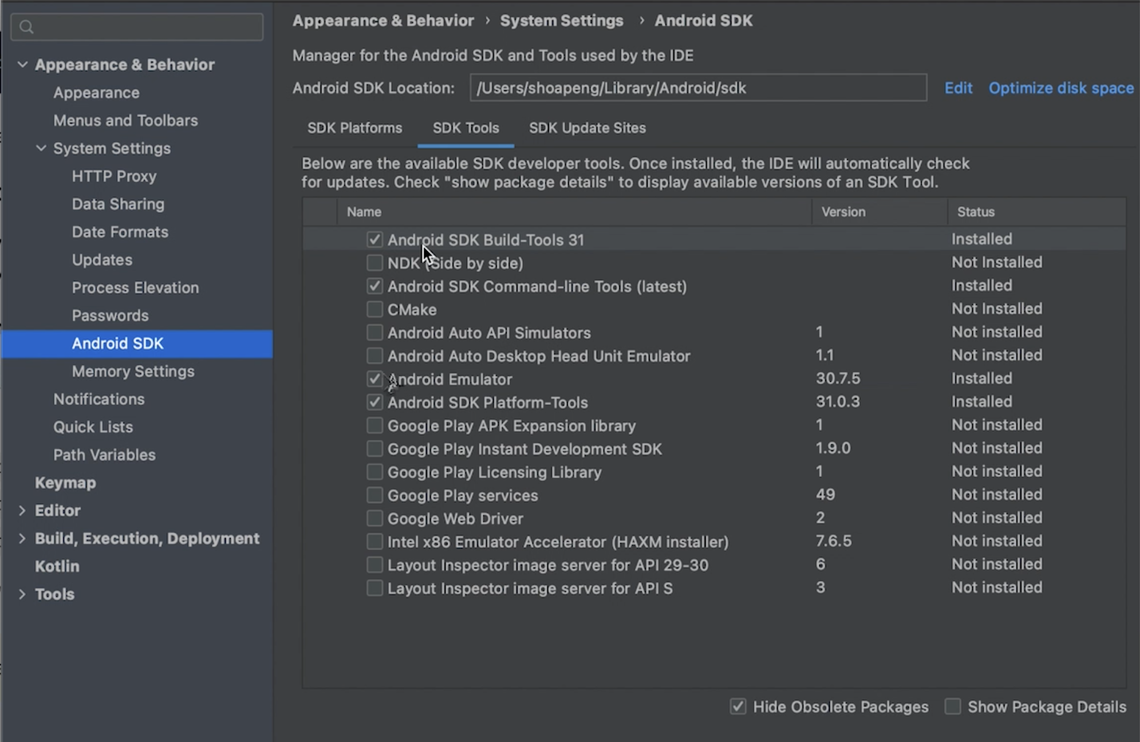
Task: Select HTTP Proxy settings
Action: point(114,176)
